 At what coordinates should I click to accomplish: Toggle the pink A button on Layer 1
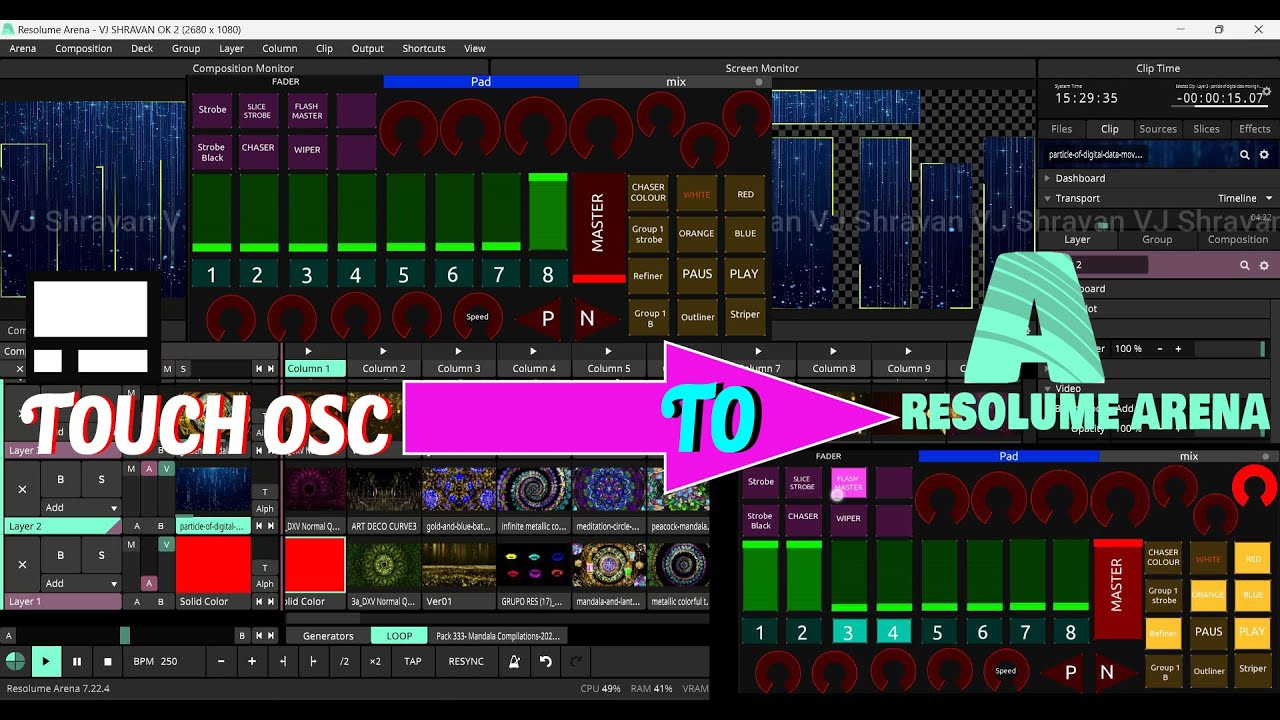(x=149, y=583)
